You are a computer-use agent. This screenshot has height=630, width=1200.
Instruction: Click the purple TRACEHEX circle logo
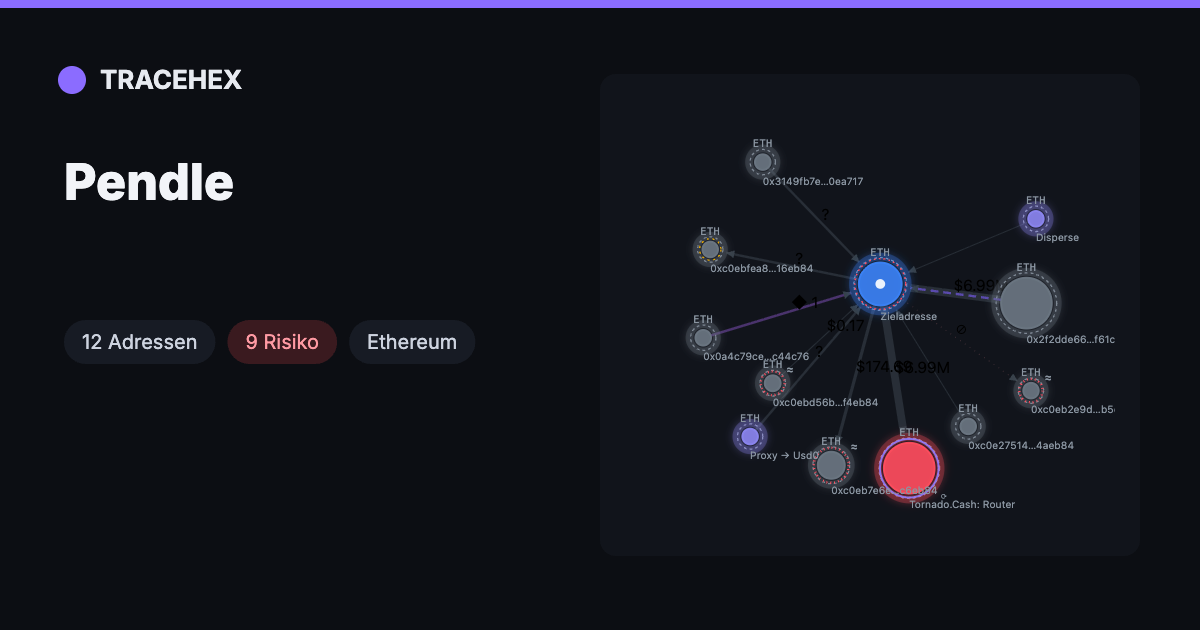pos(72,80)
